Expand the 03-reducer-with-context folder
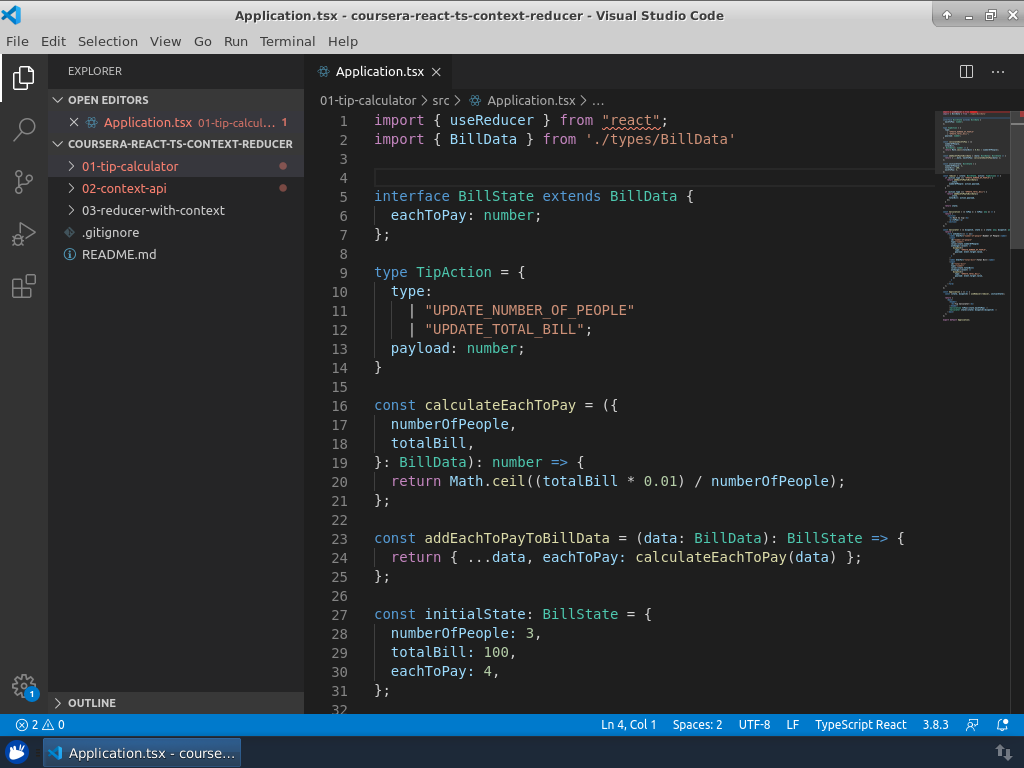This screenshot has width=1024, height=768. (153, 210)
